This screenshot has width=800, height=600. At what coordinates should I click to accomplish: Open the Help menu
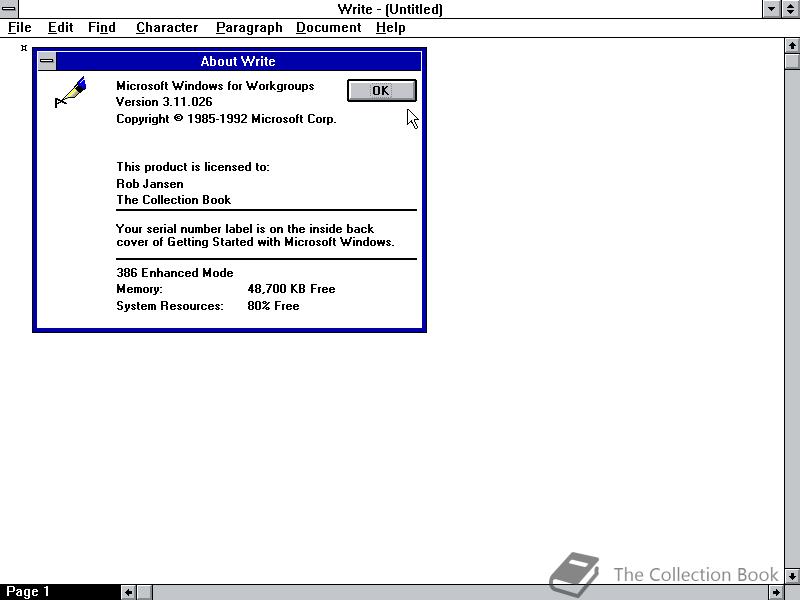[390, 28]
